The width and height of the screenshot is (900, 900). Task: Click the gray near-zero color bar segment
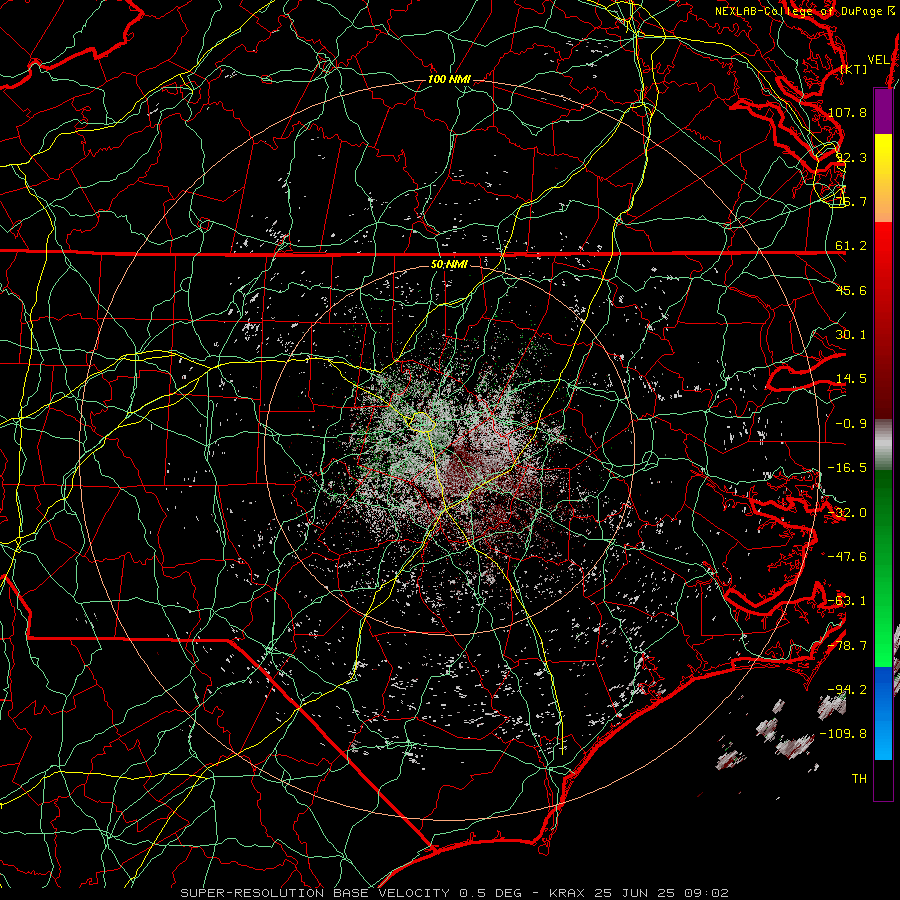point(883,445)
